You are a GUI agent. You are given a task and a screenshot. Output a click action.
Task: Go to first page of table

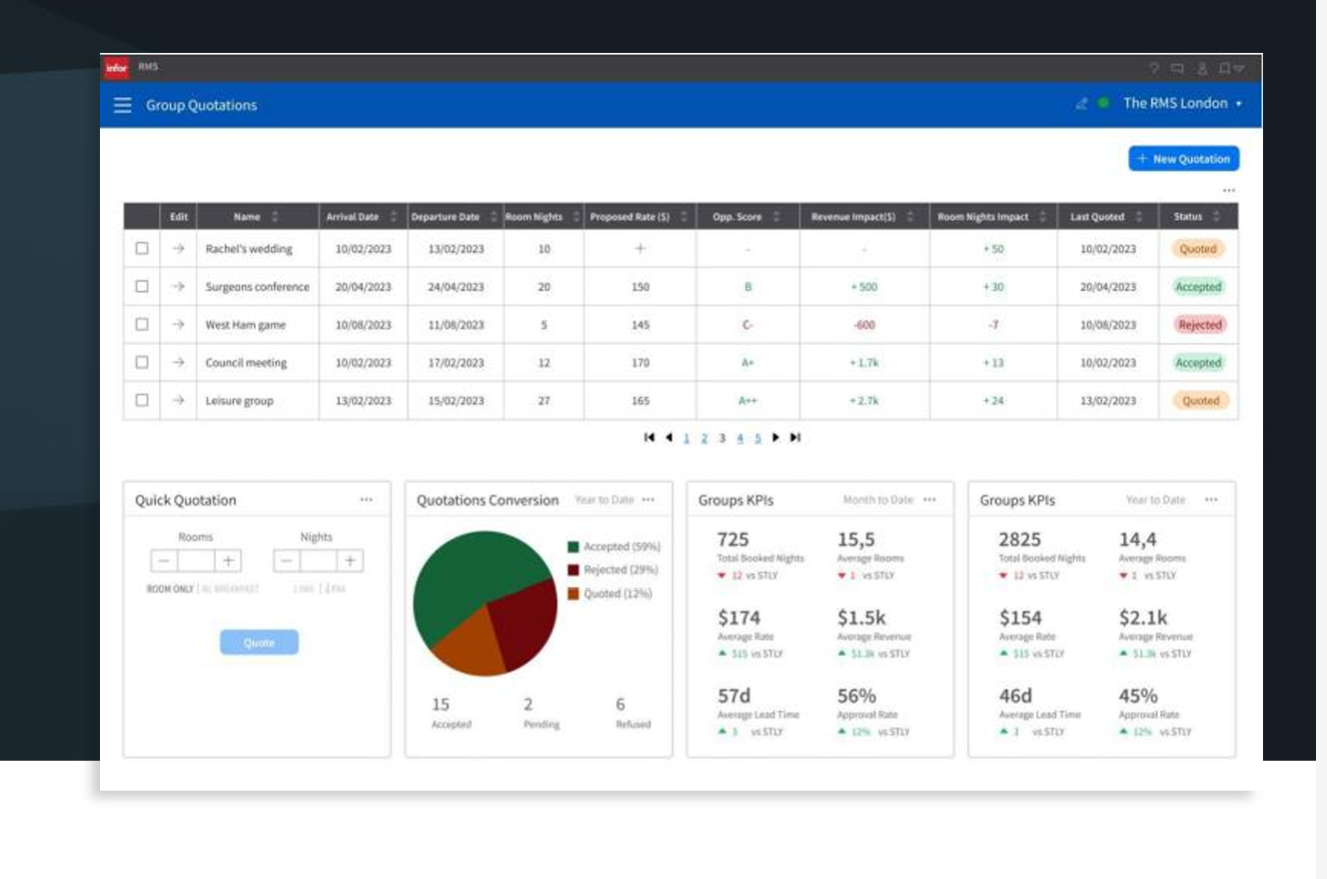pos(649,438)
